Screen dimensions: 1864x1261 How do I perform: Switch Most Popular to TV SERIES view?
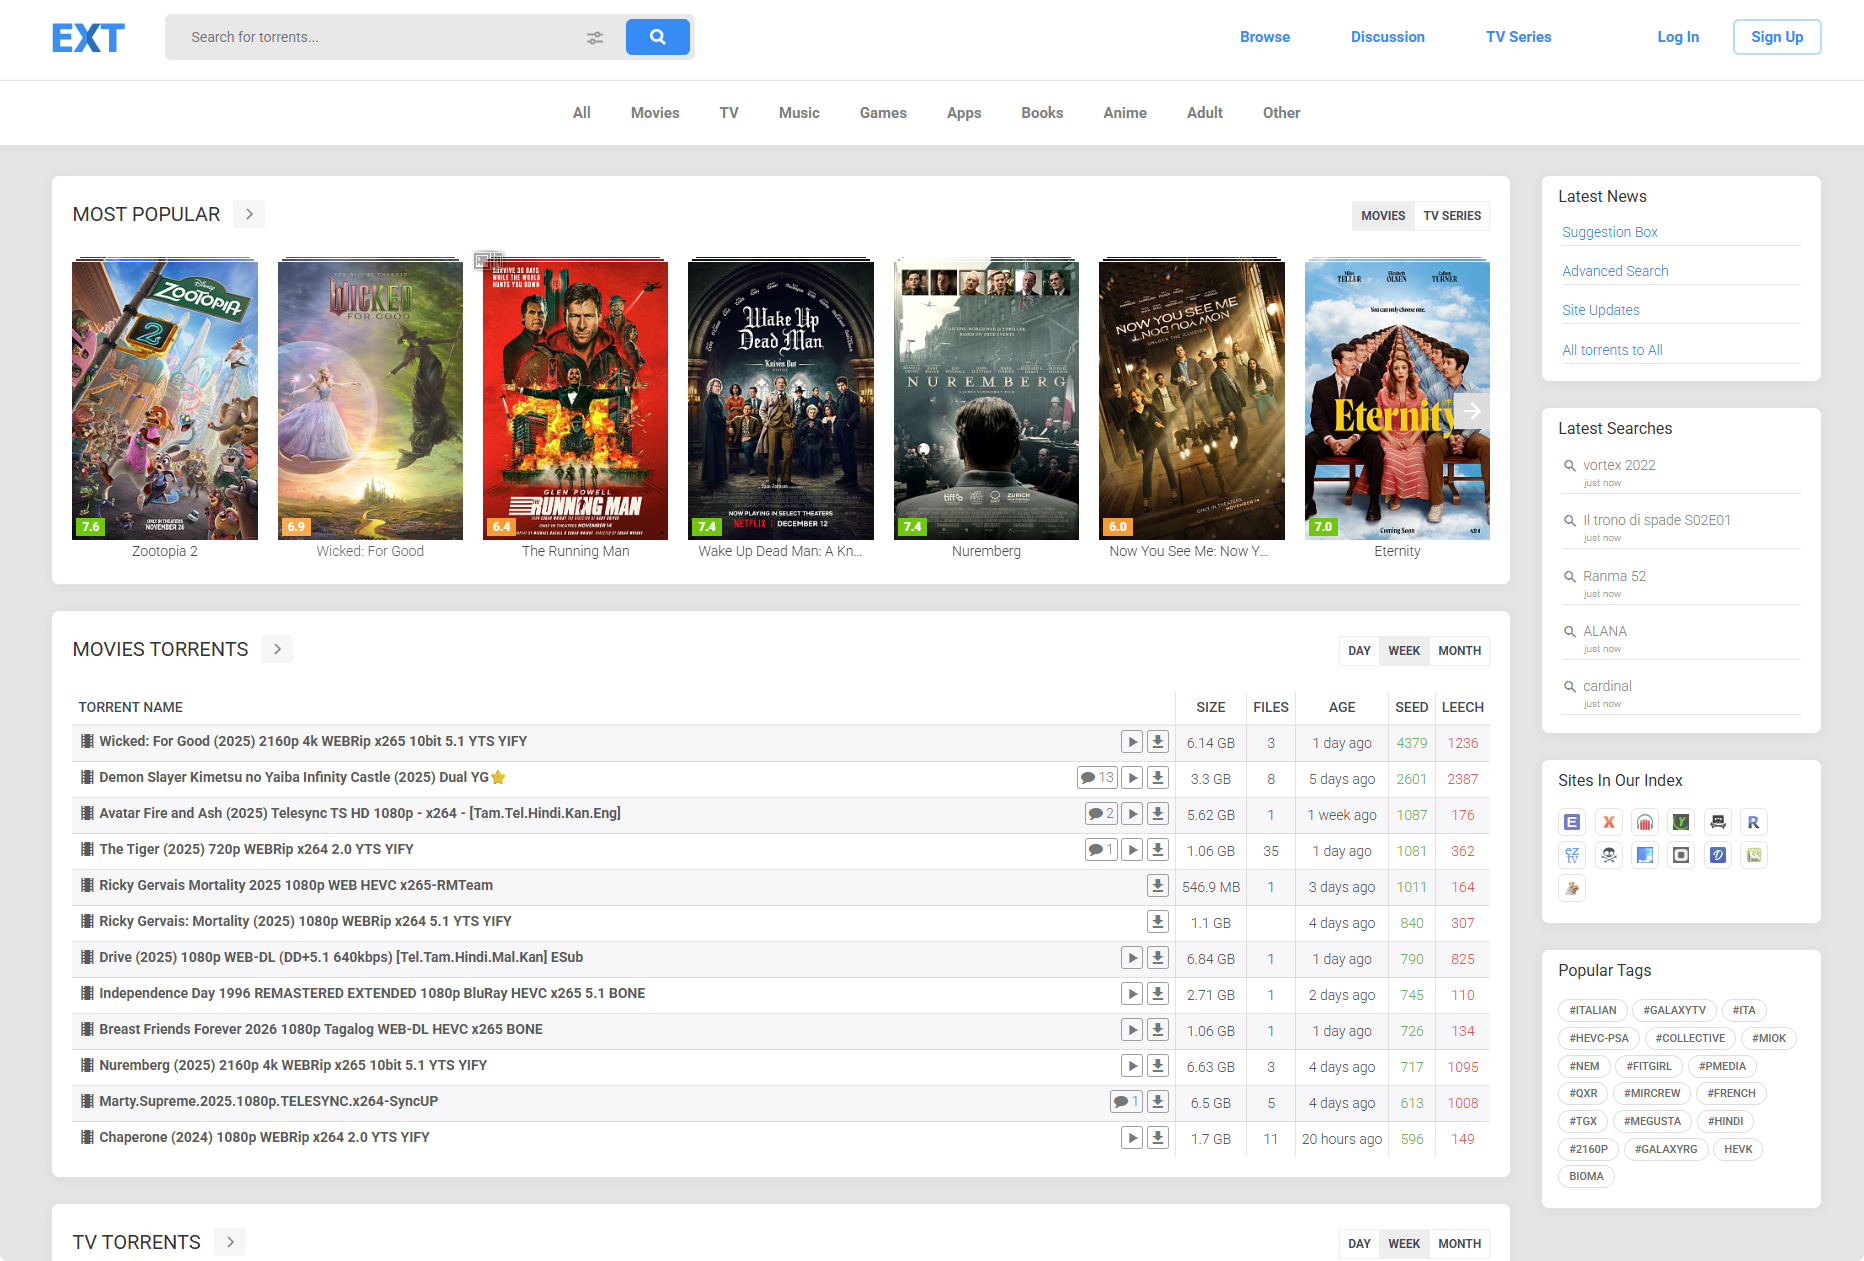(1451, 215)
